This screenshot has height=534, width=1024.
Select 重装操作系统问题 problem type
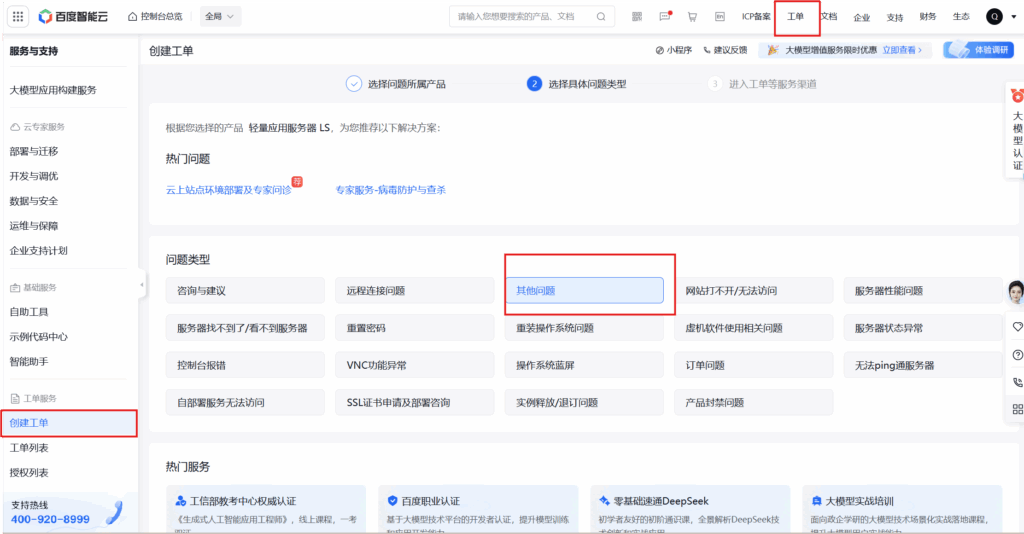(584, 328)
